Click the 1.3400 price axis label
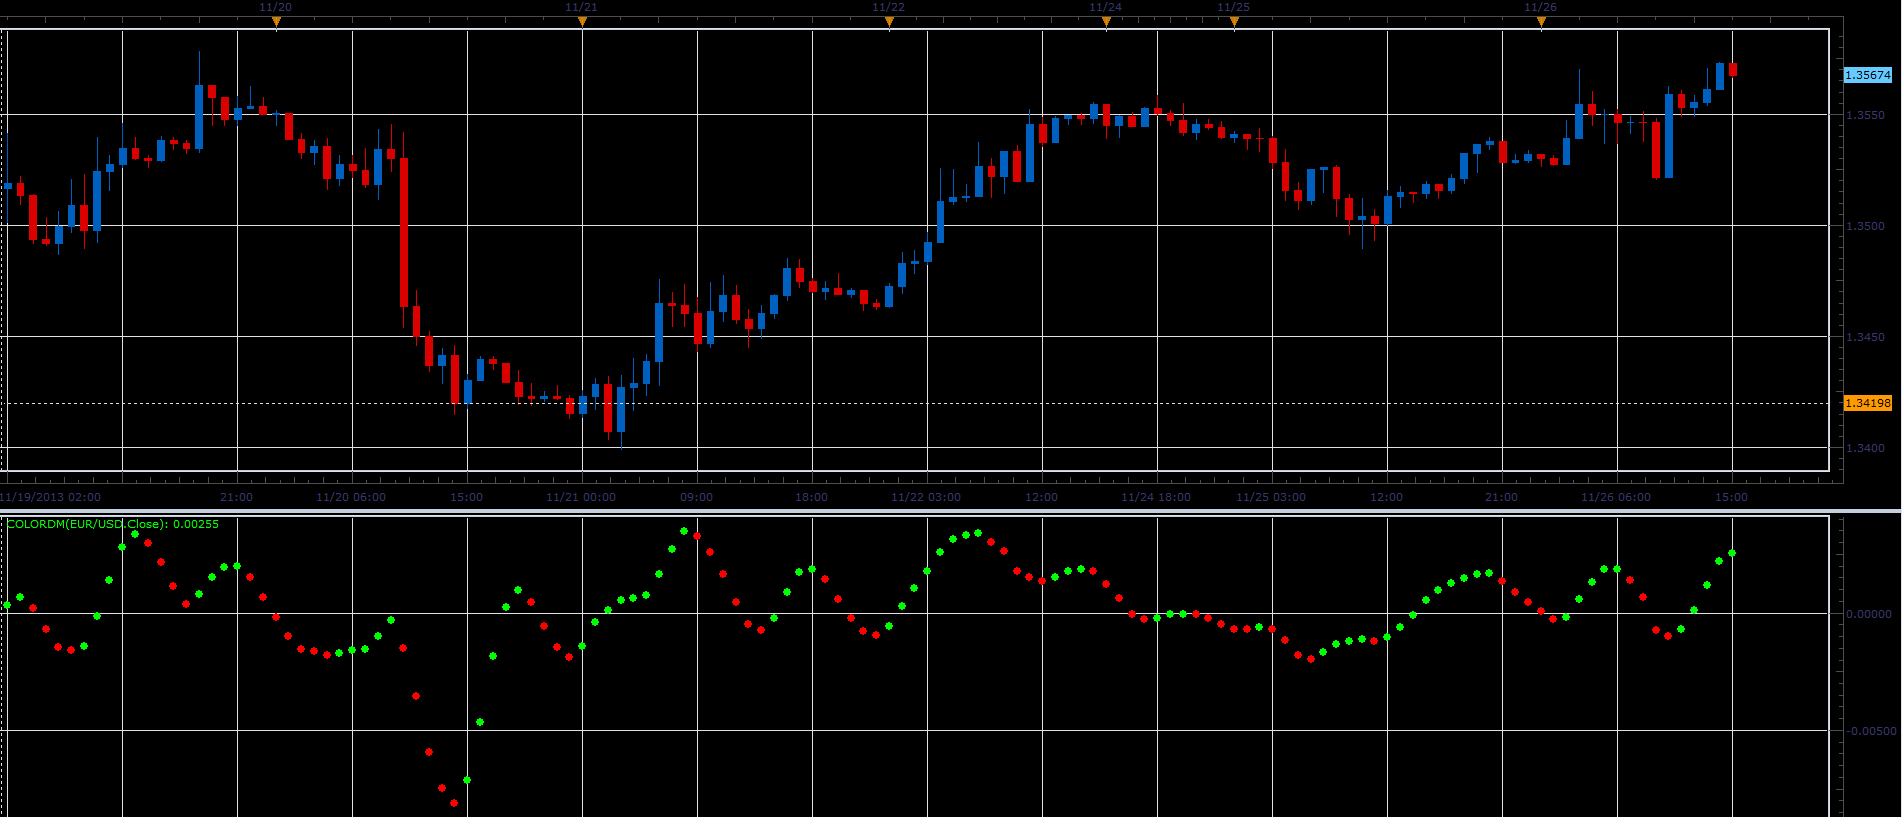The height and width of the screenshot is (817, 1902). [x=1865, y=448]
